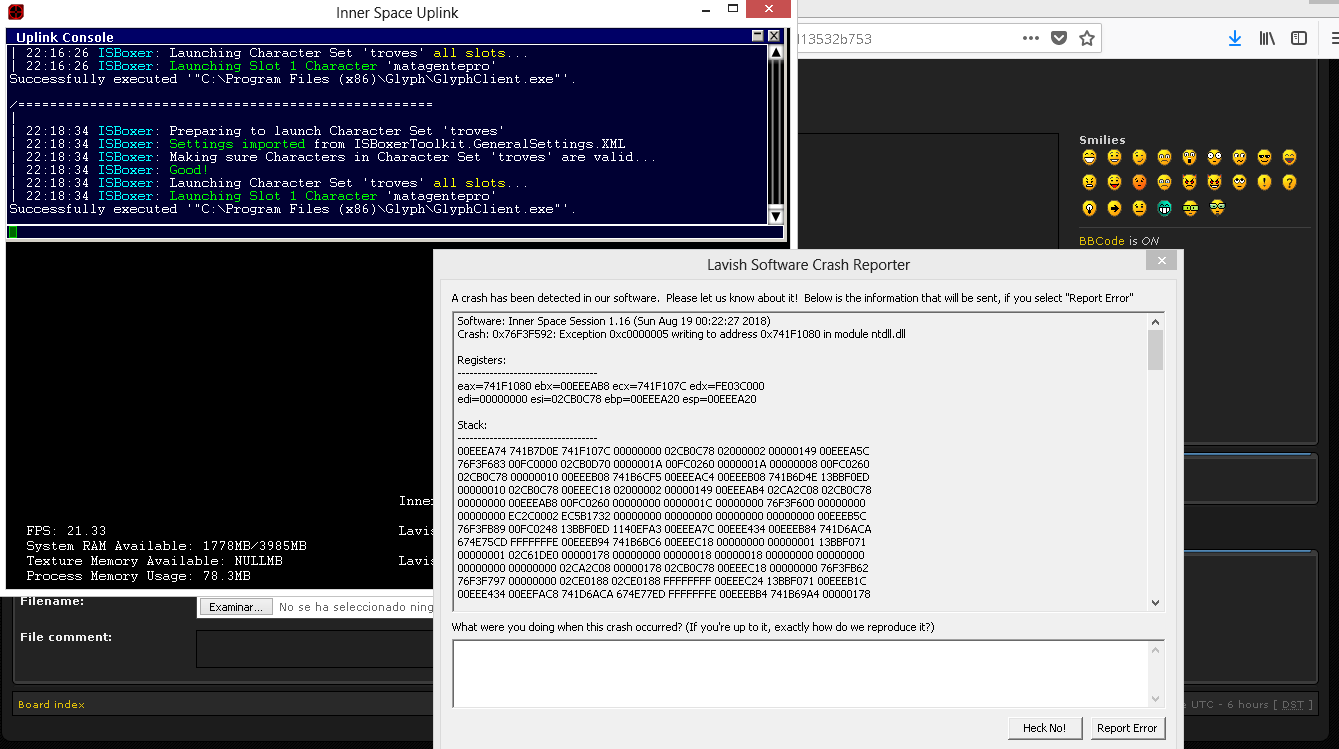The image size is (1339, 749).
Task: Insert the arrow smiley
Action: pos(1114,208)
